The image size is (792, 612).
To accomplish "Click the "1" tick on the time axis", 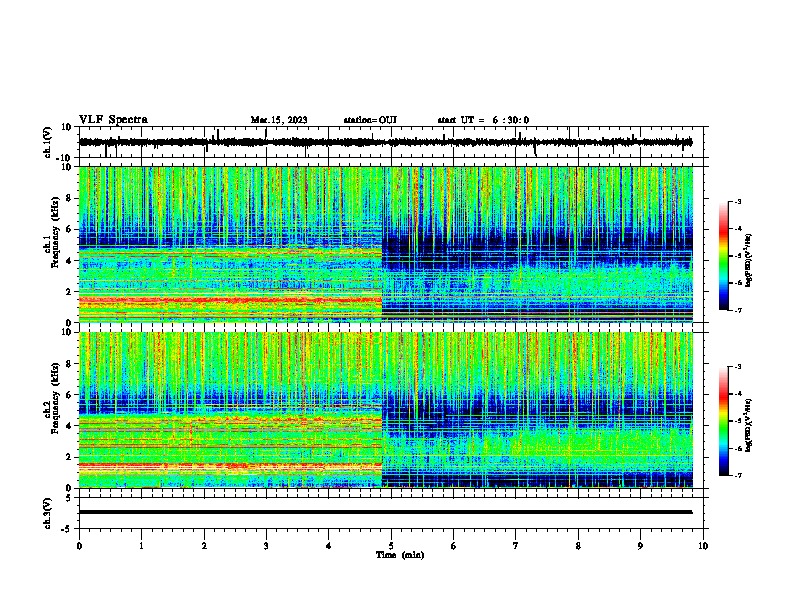I will click(x=141, y=546).
